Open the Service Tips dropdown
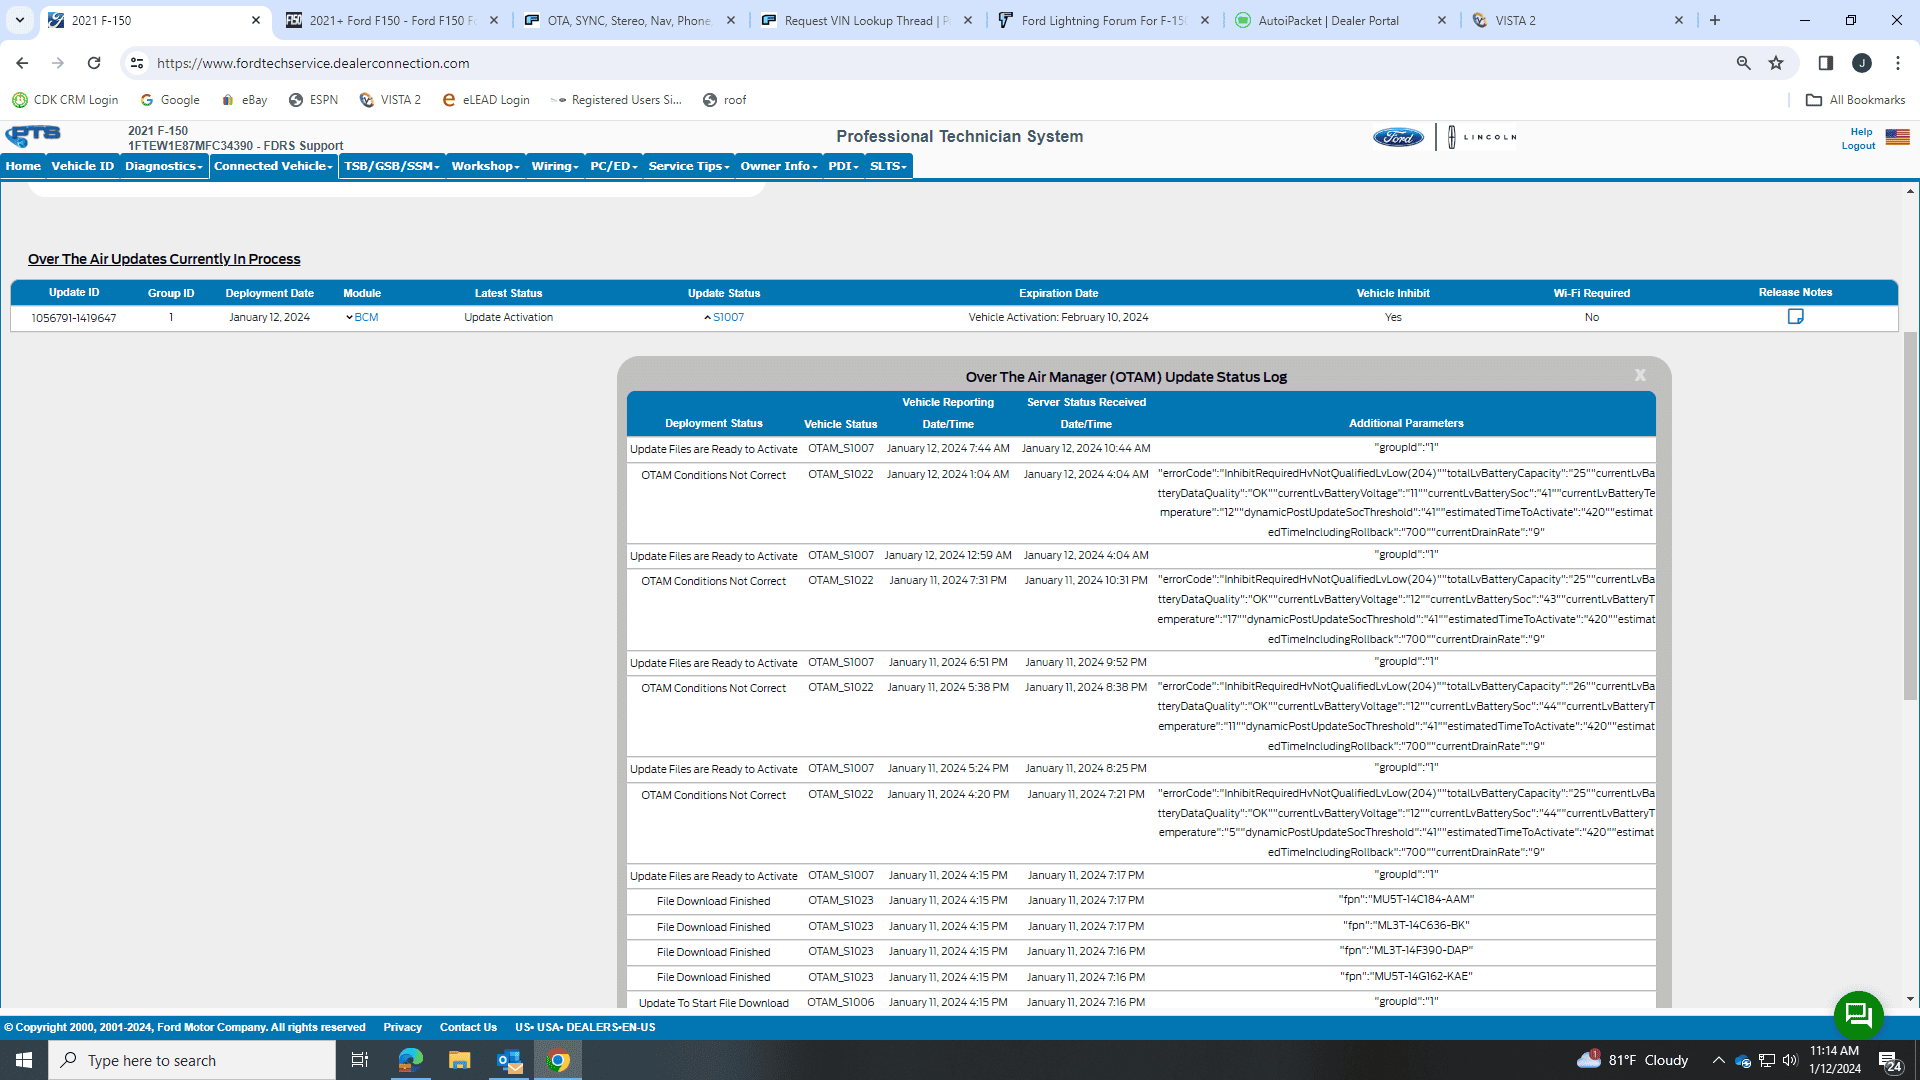The height and width of the screenshot is (1080, 1920). 689,166
